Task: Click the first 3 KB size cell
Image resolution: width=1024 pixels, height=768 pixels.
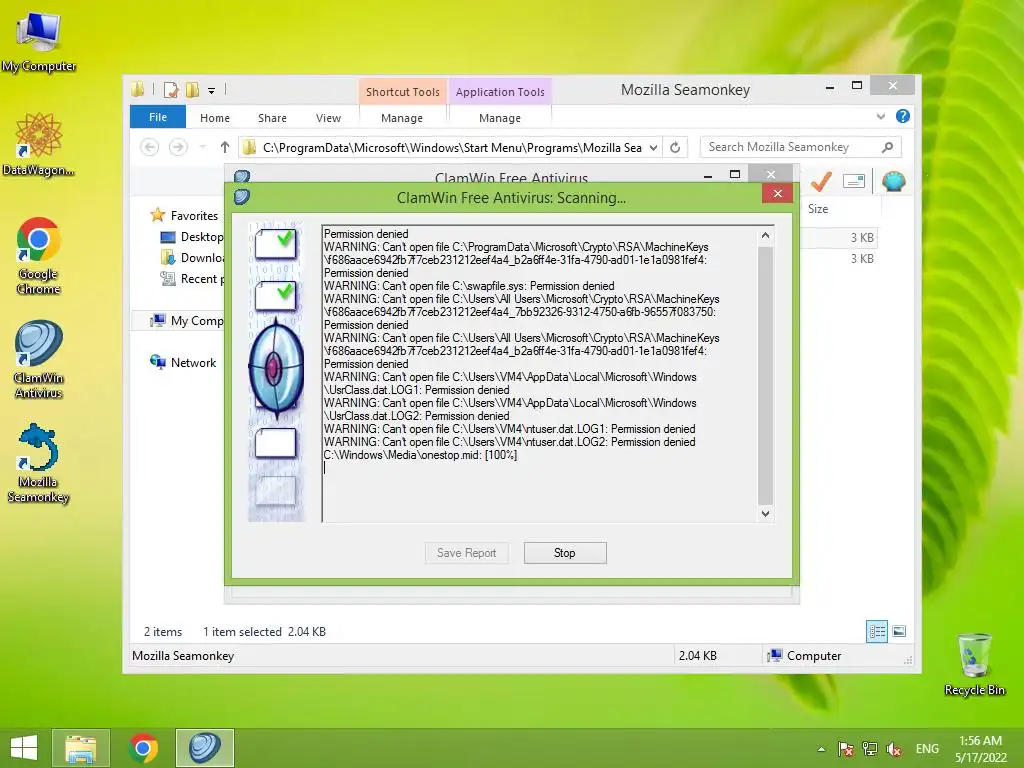Action: (x=862, y=238)
